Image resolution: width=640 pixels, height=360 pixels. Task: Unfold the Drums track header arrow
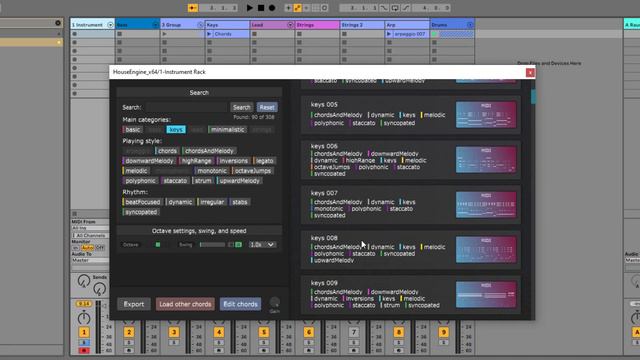[x=470, y=25]
